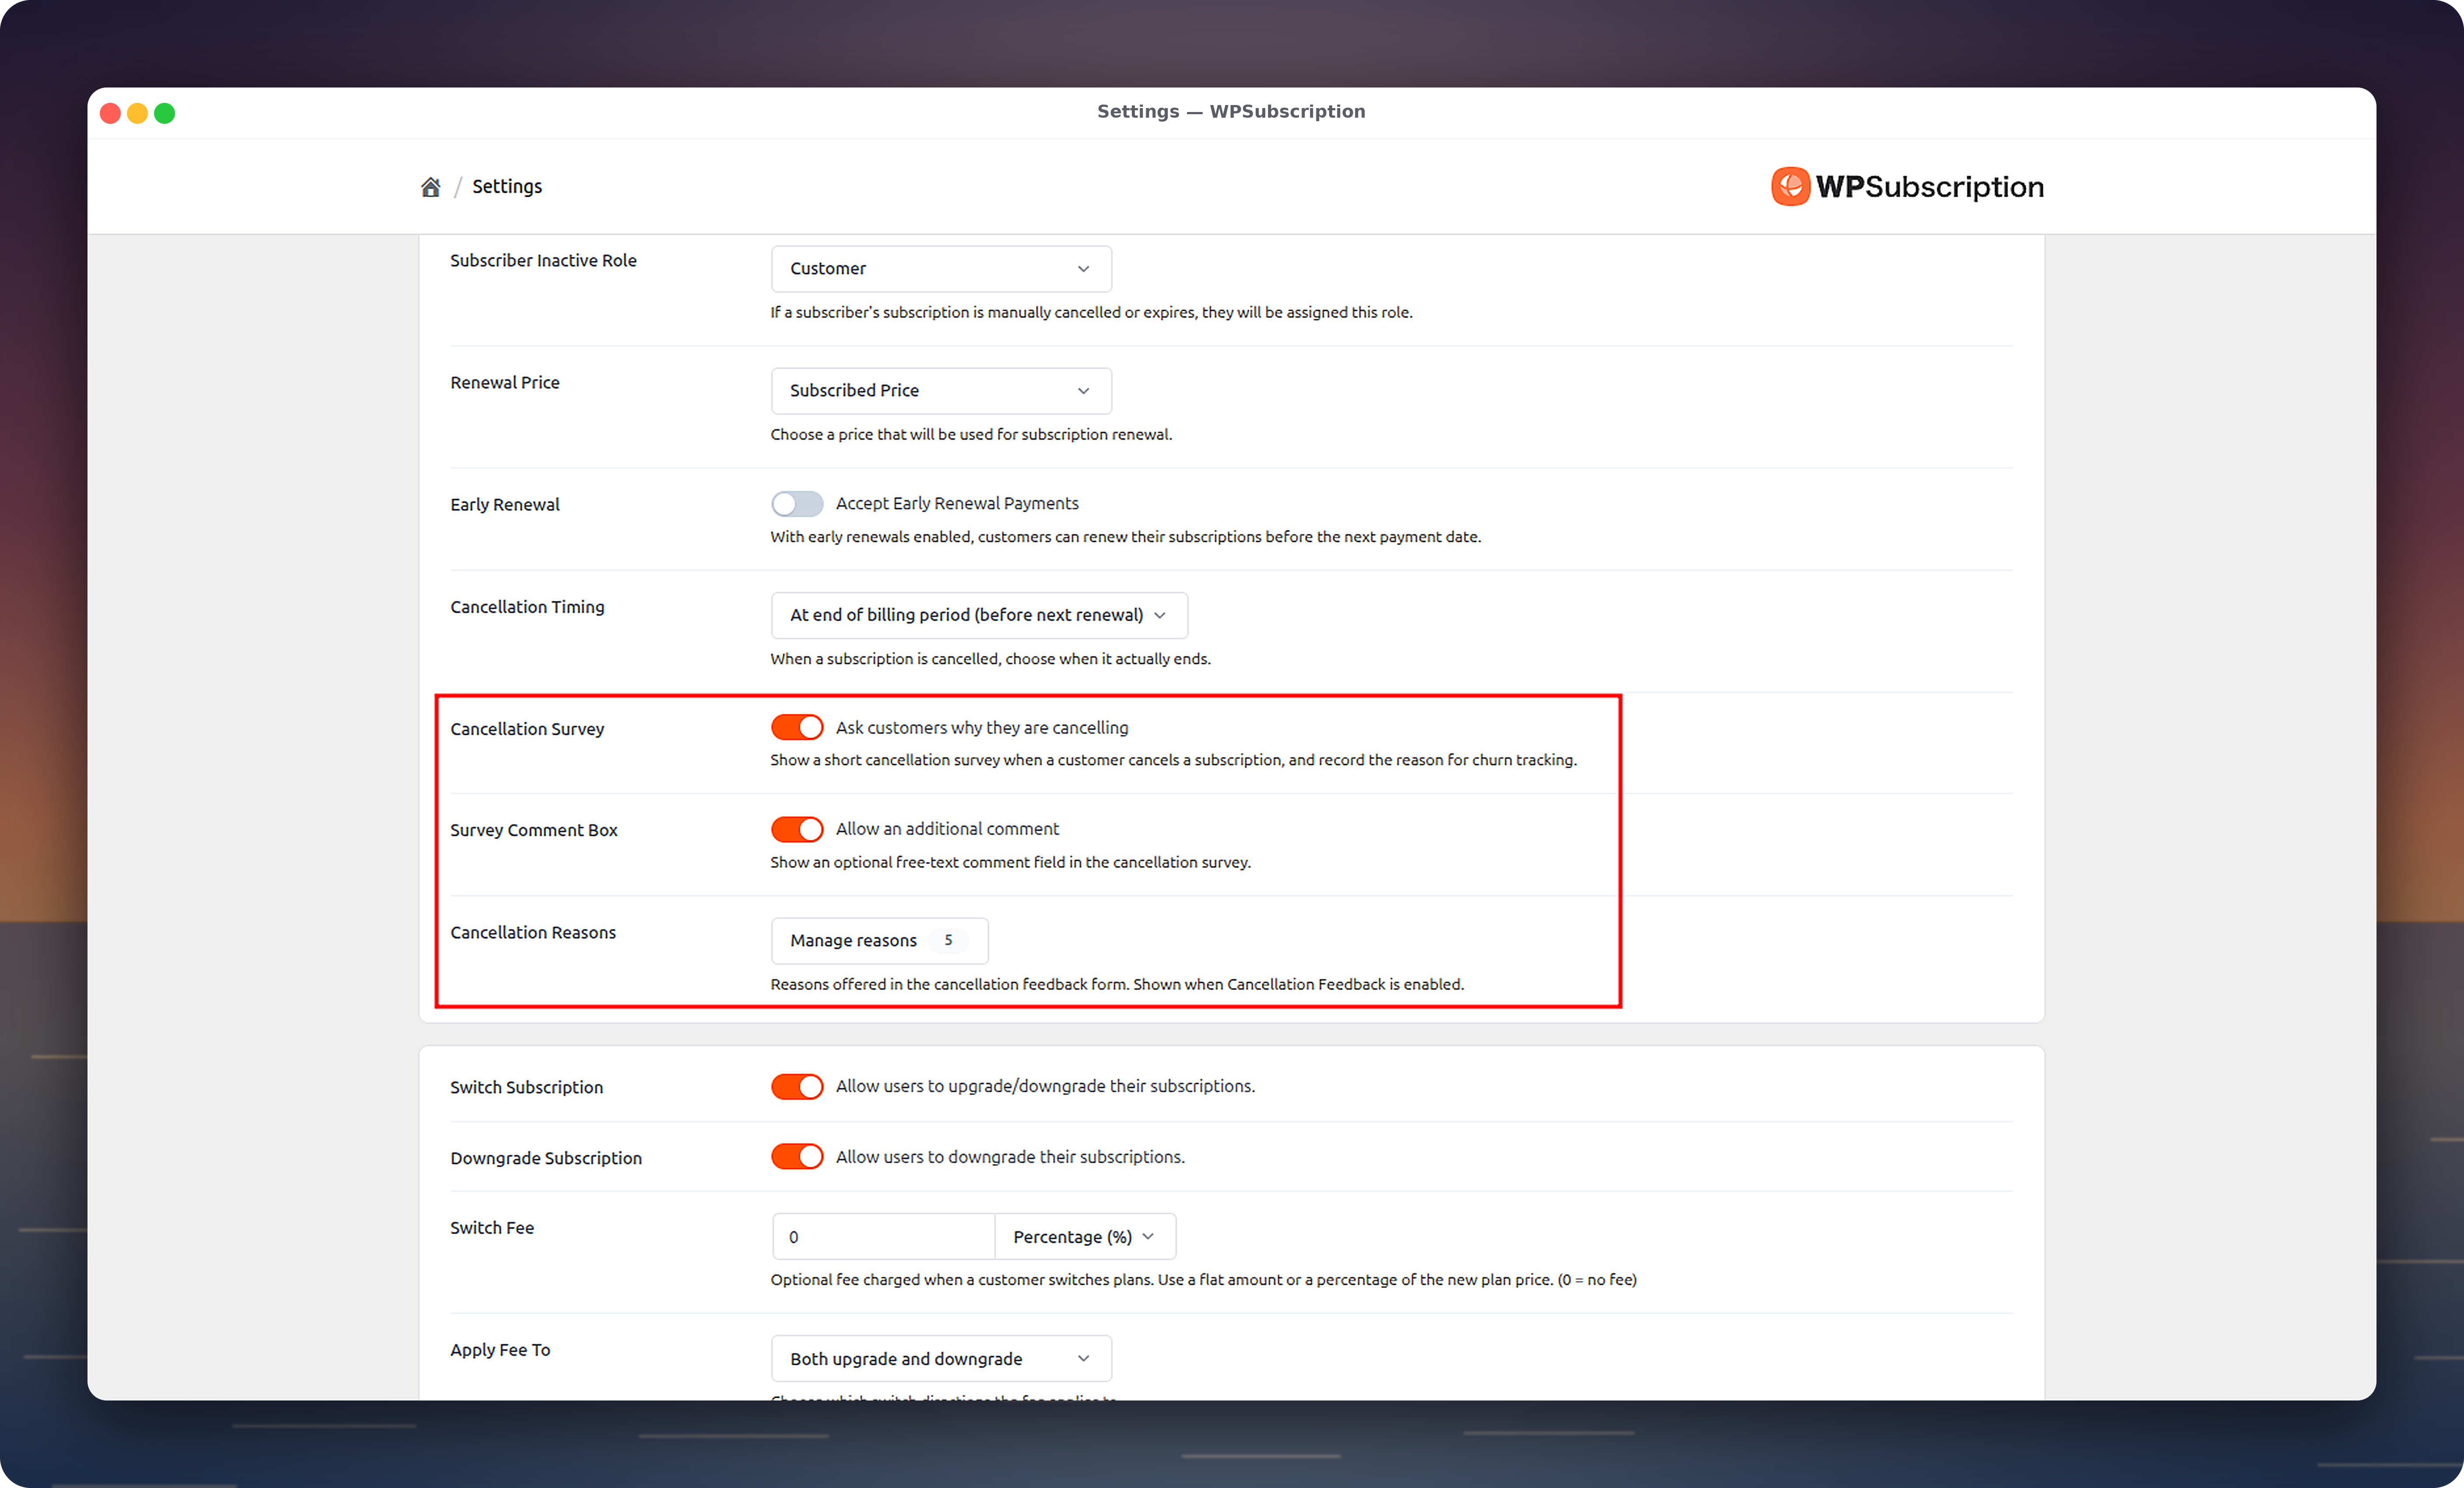
Task: Click the Subscriber Inactive Role label
Action: coord(543,261)
